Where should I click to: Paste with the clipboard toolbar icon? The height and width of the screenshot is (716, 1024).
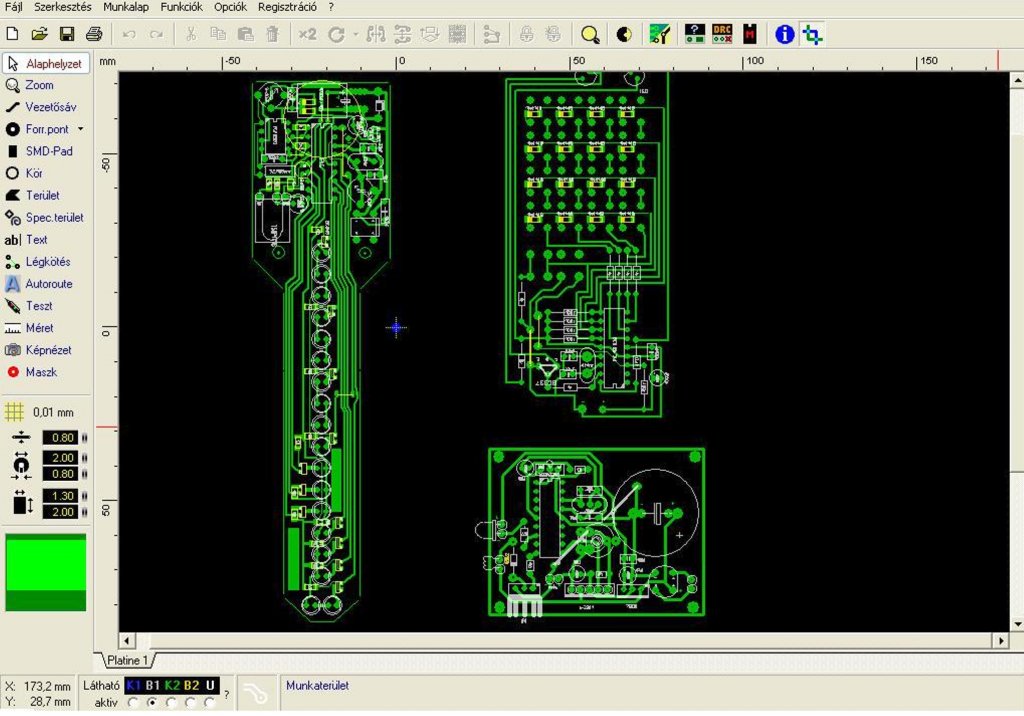(246, 34)
